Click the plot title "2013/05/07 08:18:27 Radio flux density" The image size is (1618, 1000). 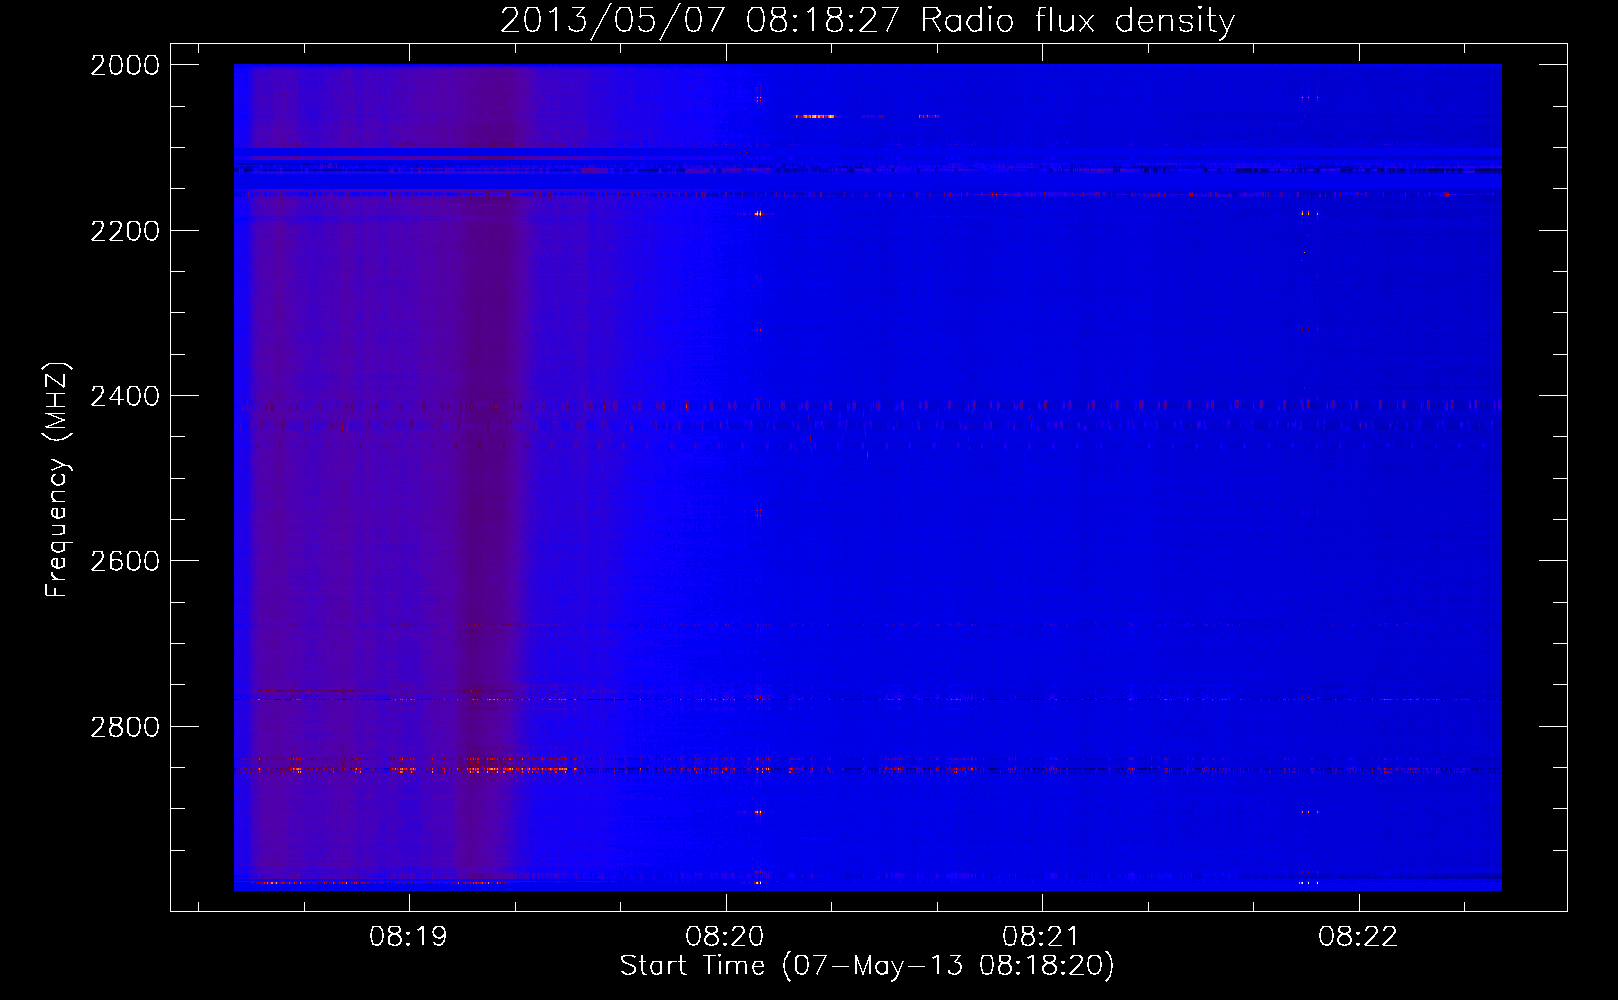(867, 21)
